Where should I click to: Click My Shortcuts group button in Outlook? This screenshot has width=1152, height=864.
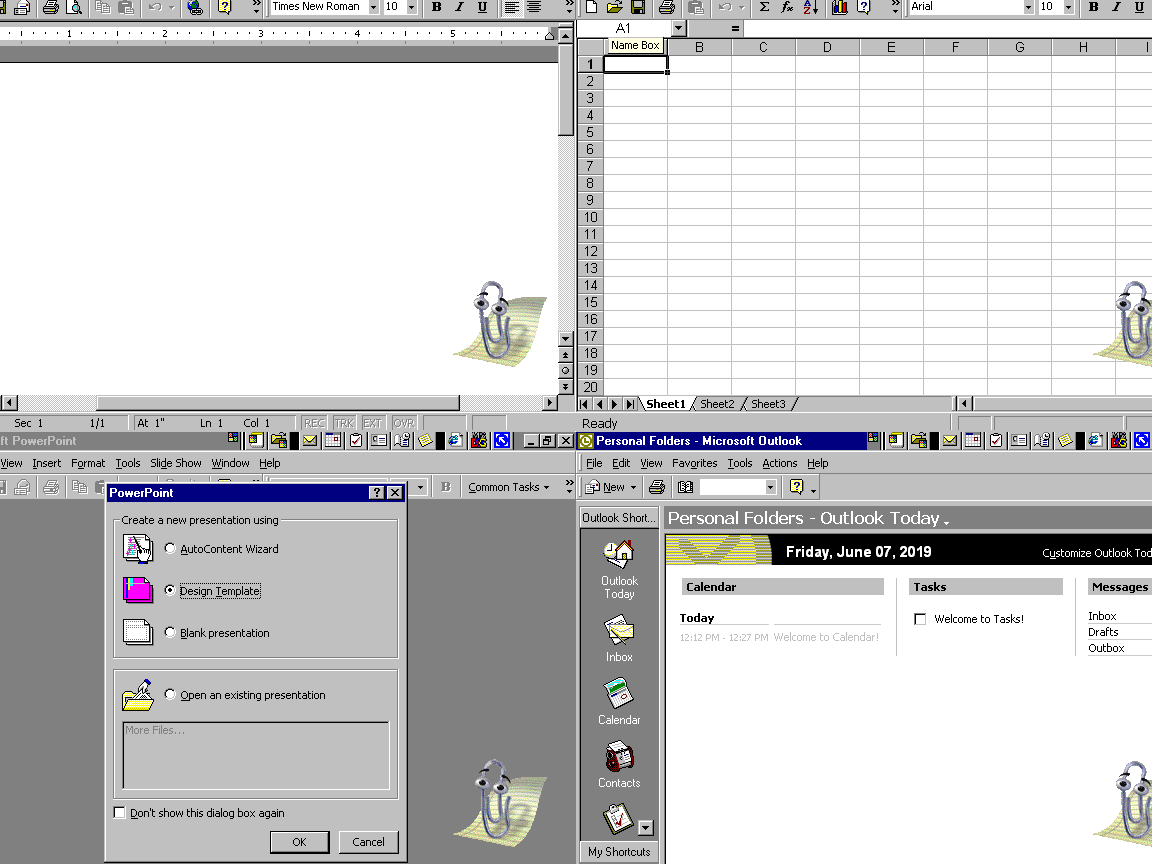click(619, 852)
